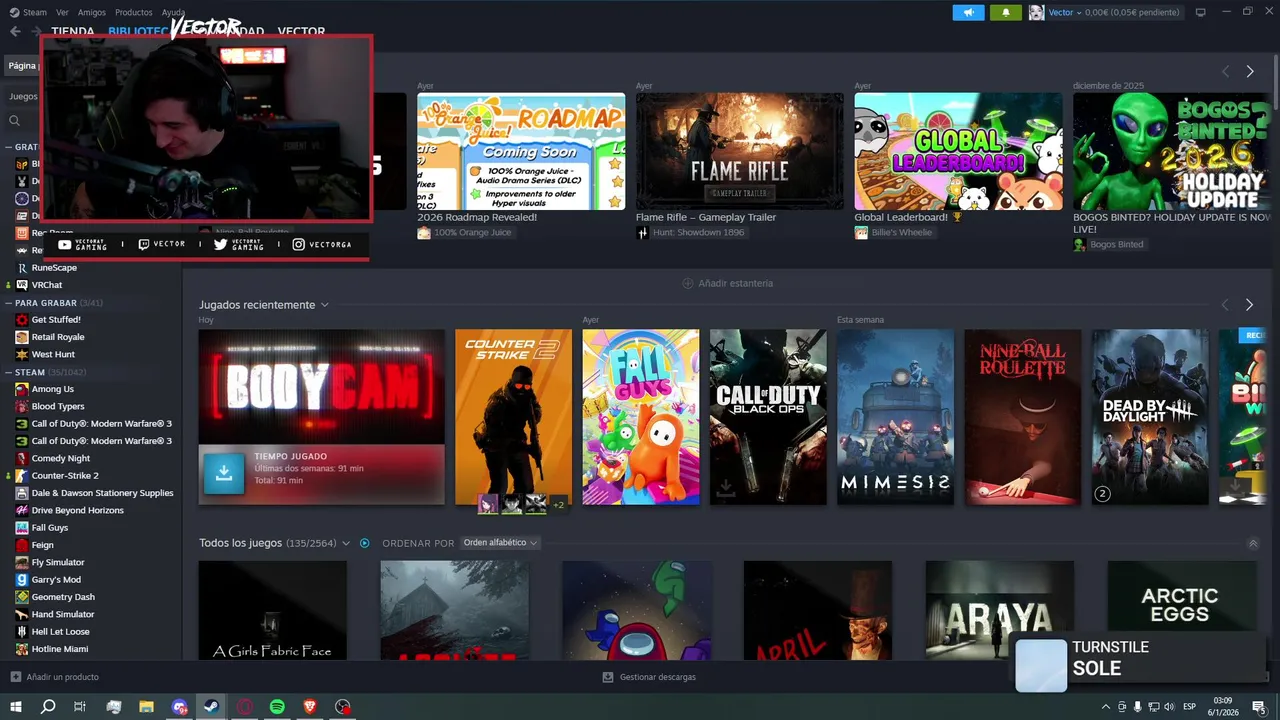Click the Hotline Miami sidebar icon
Viewport: 1280px width, 720px height.
click(22, 649)
